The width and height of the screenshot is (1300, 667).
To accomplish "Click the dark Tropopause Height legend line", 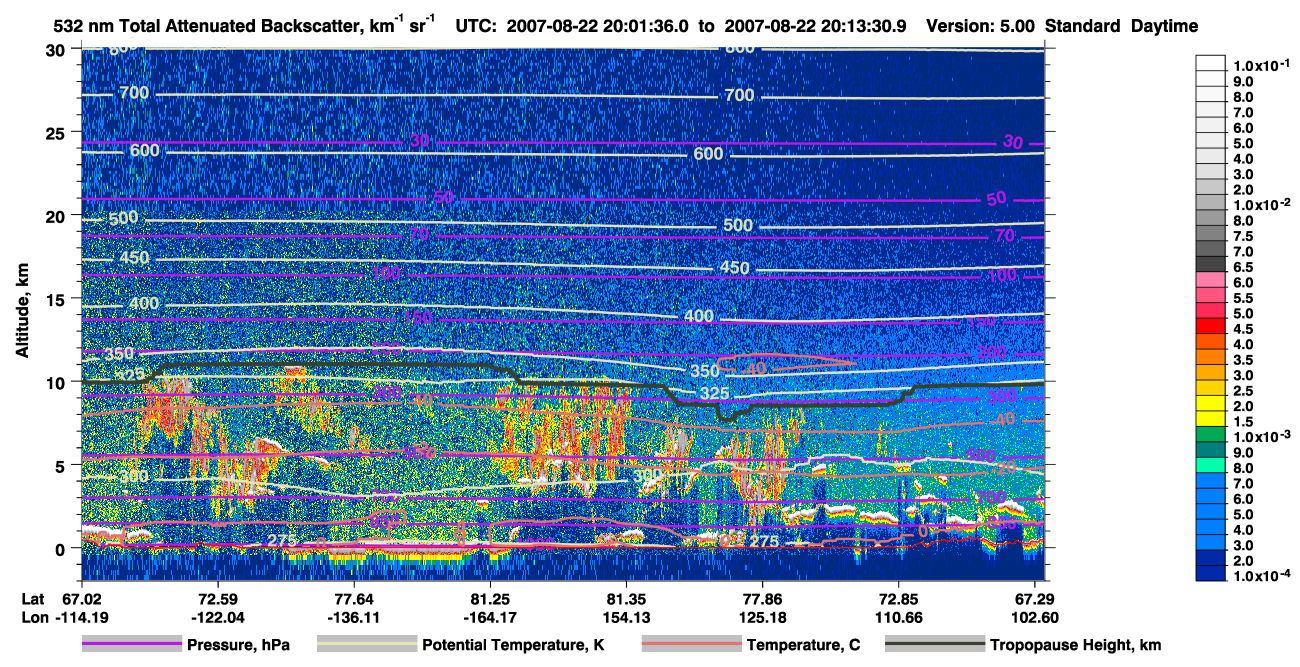I will (x=935, y=645).
